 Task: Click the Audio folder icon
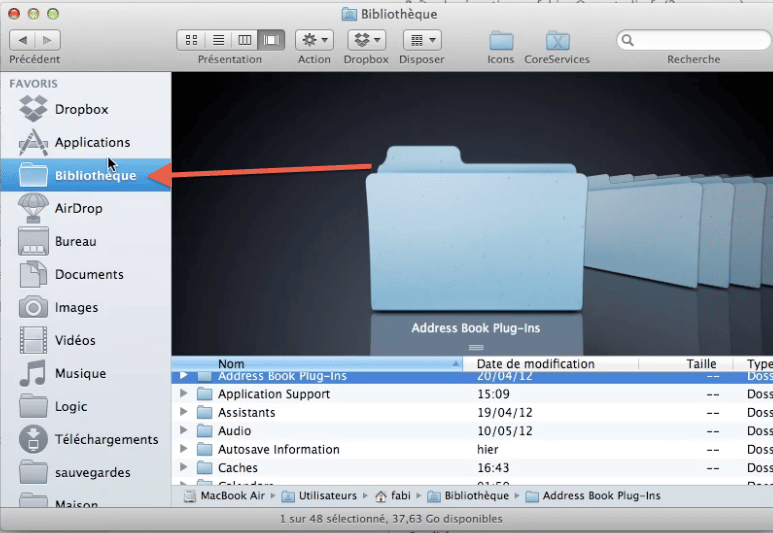[204, 430]
